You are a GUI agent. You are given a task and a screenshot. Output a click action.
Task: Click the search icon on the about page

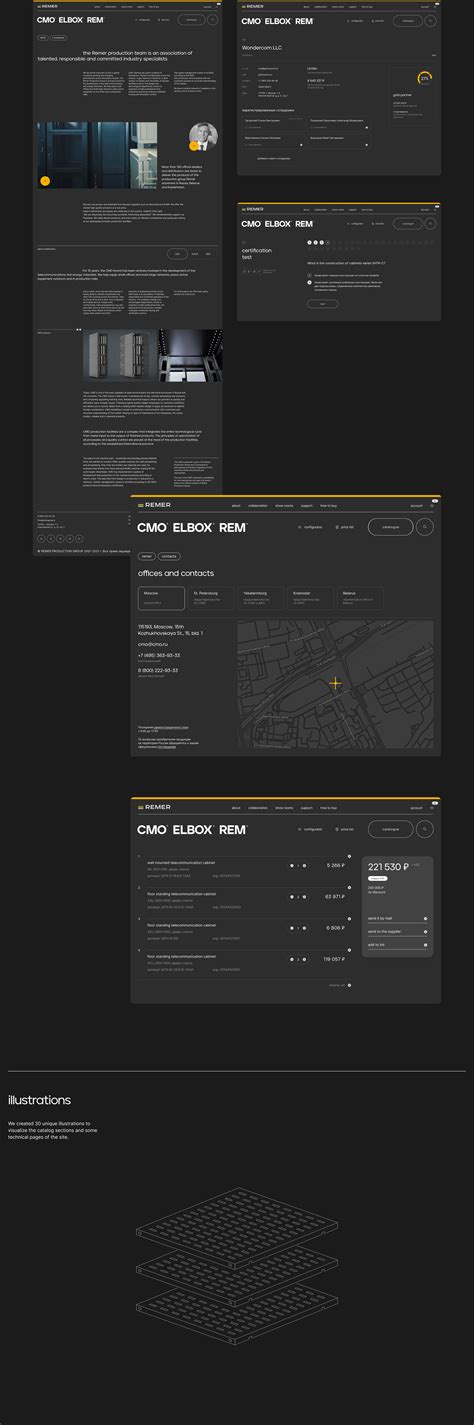pos(212,19)
